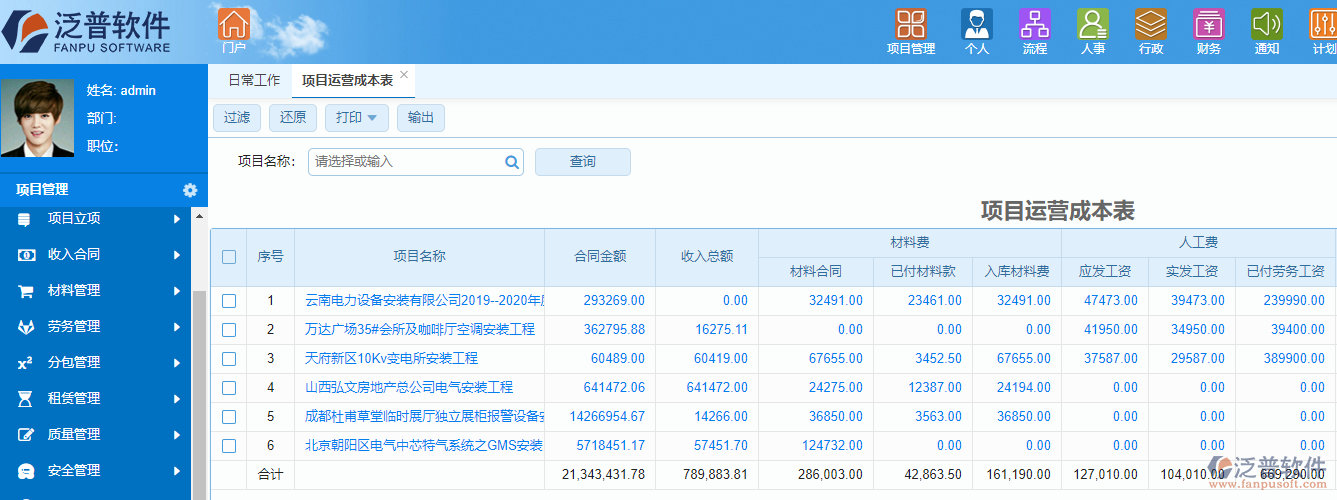
Task: Click the 项目名称 search input field
Action: 405,162
